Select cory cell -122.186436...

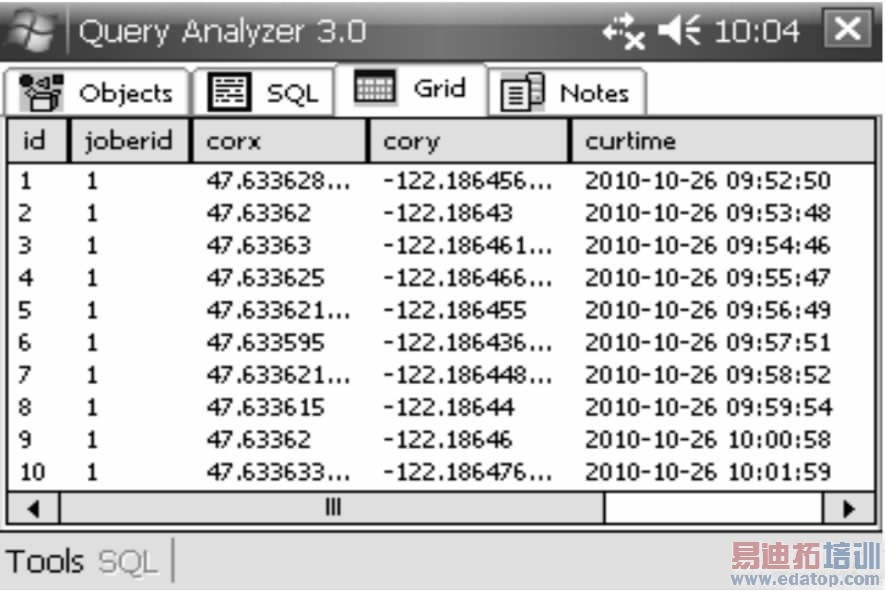(x=468, y=342)
